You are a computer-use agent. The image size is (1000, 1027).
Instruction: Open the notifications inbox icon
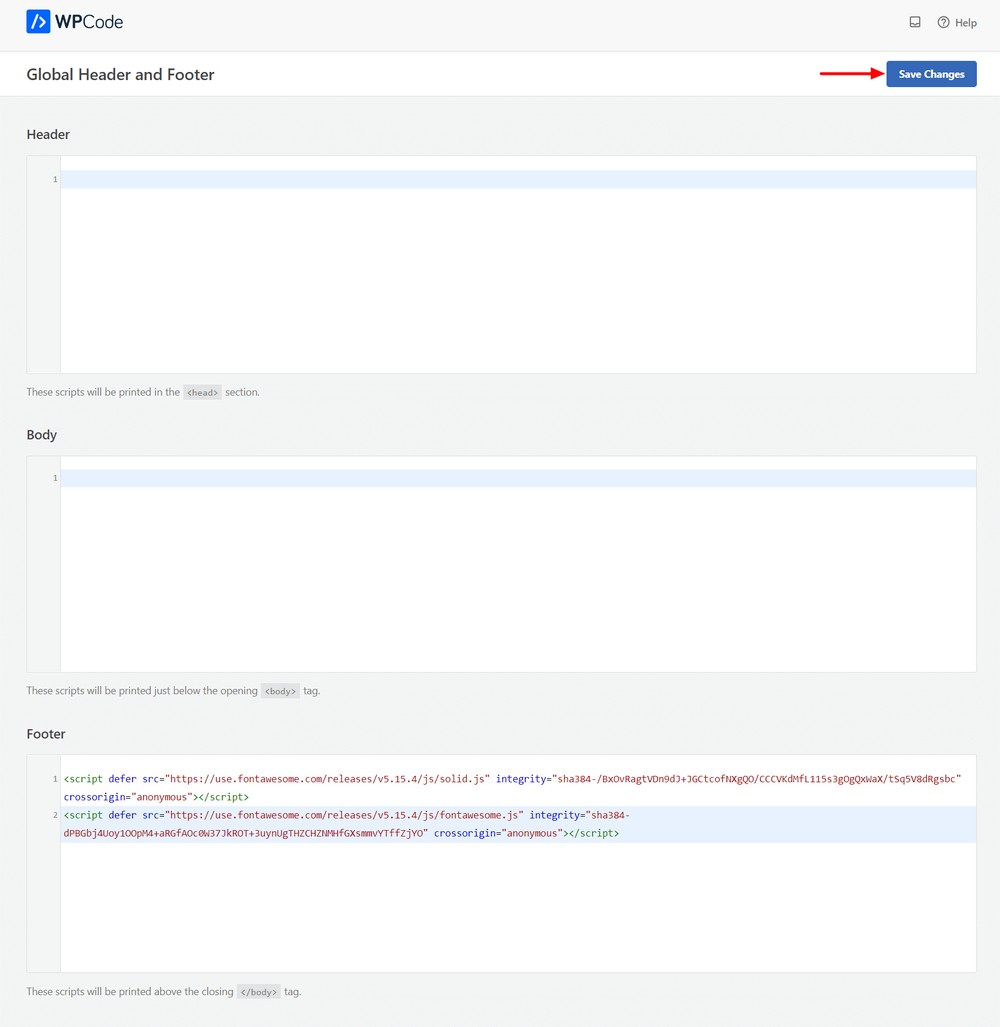pos(915,22)
